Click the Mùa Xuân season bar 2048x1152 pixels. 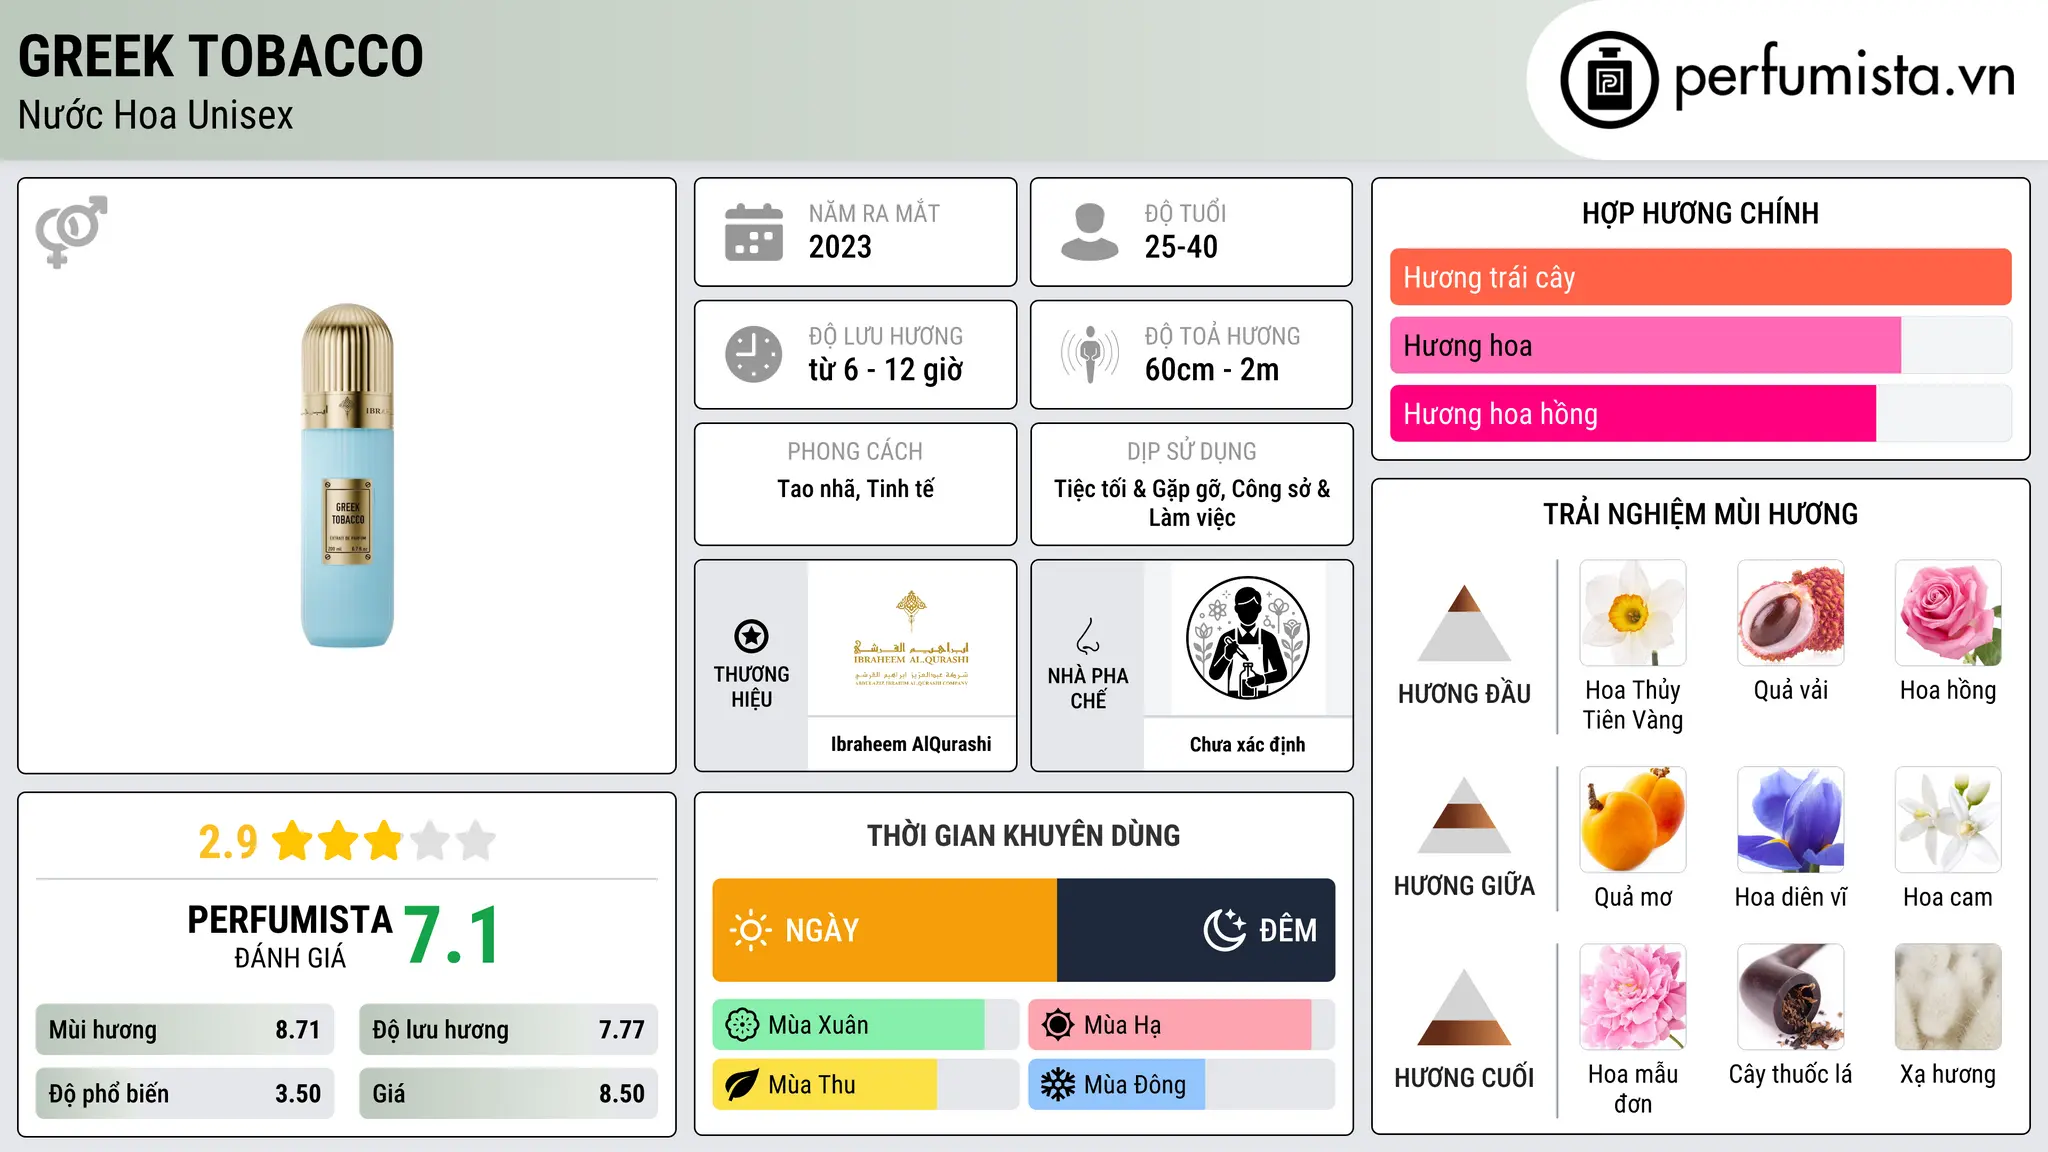[x=866, y=1025]
